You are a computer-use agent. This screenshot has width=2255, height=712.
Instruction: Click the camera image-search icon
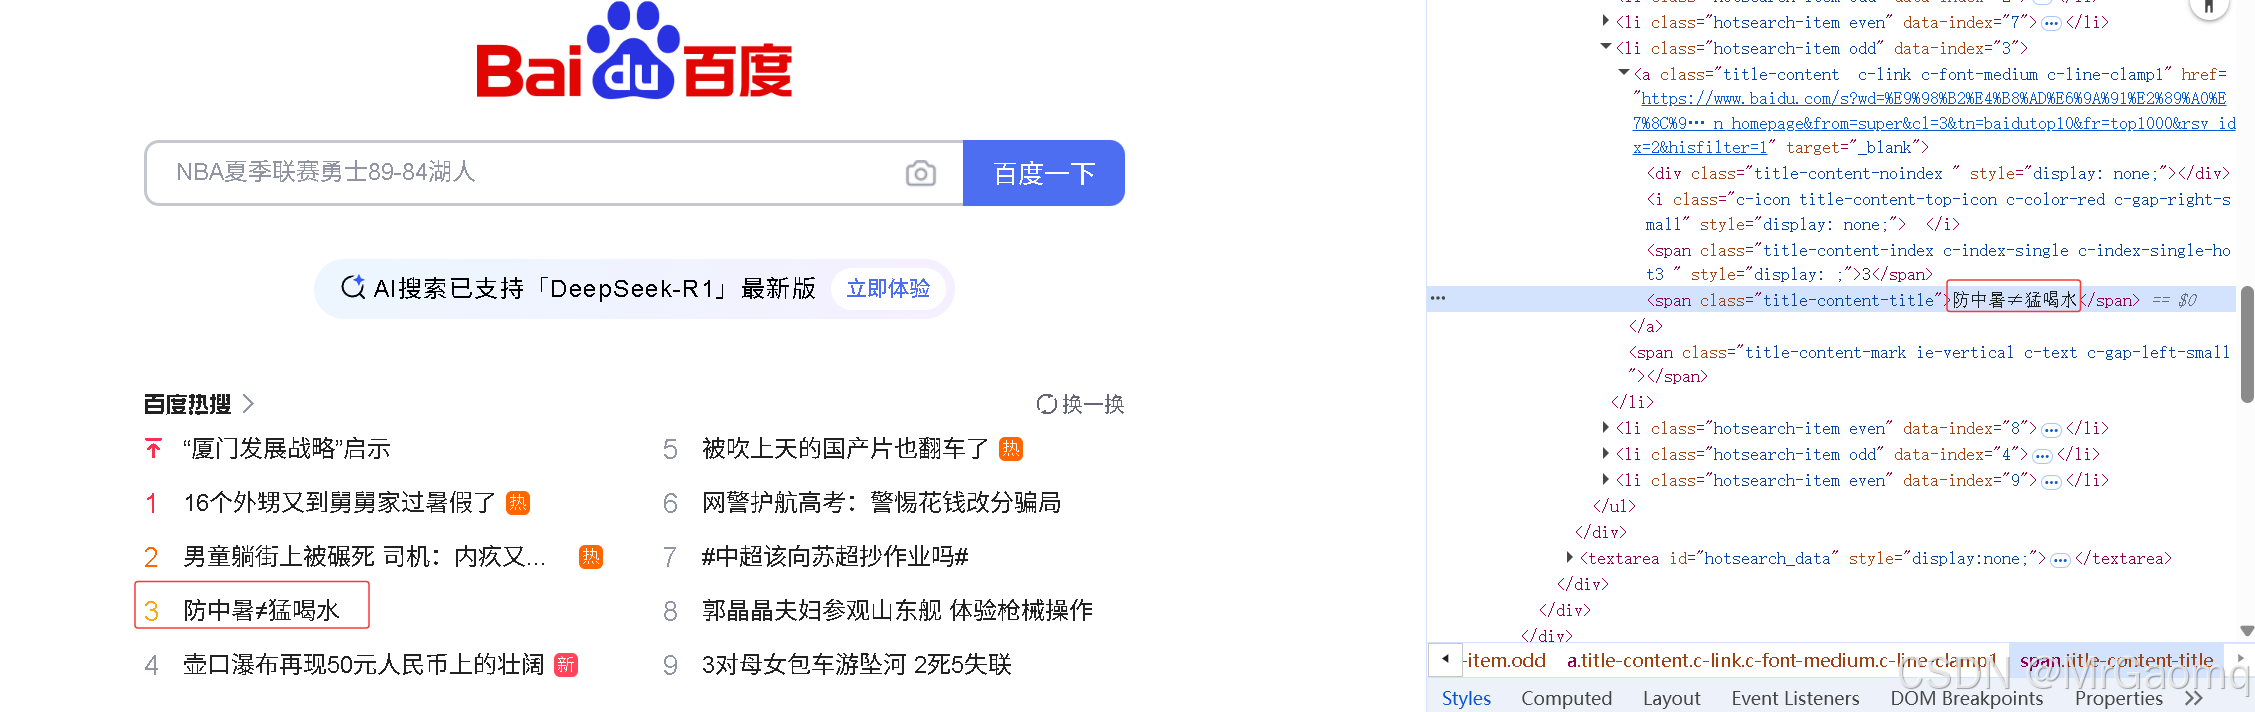(x=920, y=173)
